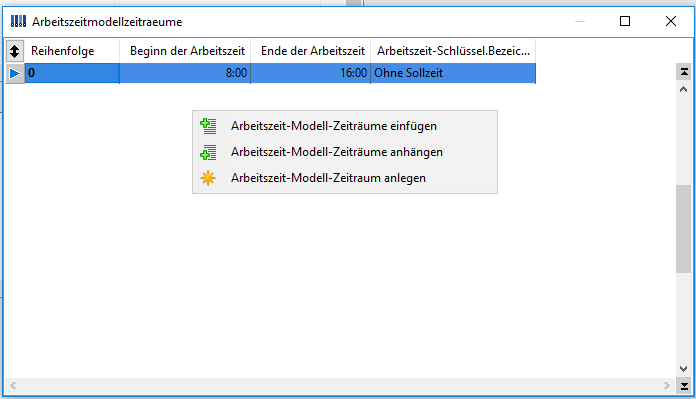Click the vertical scrollbar thumb

tap(684, 229)
